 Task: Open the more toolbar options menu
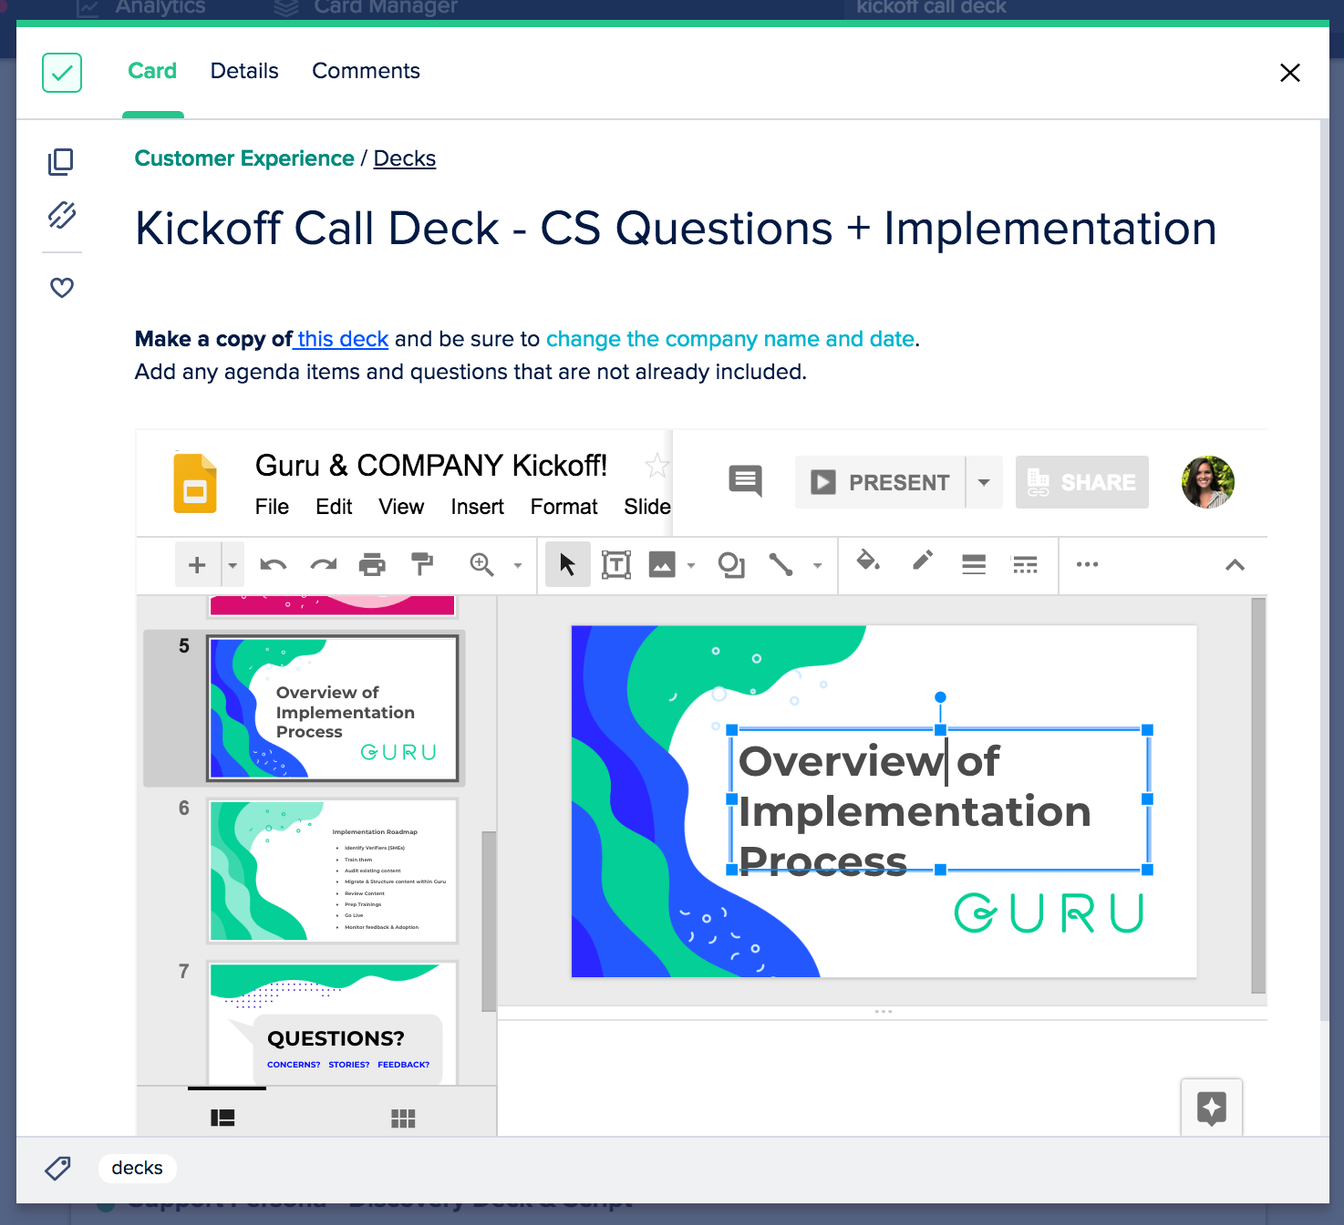click(x=1087, y=565)
